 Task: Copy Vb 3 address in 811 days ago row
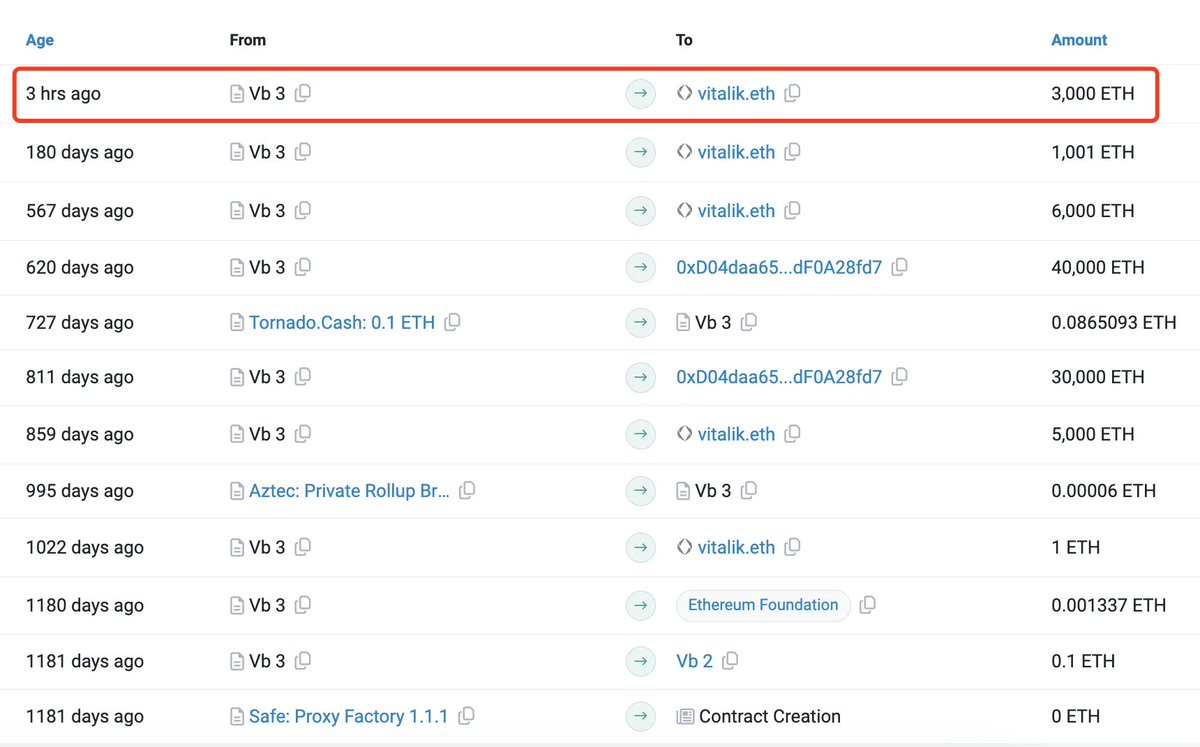303,377
